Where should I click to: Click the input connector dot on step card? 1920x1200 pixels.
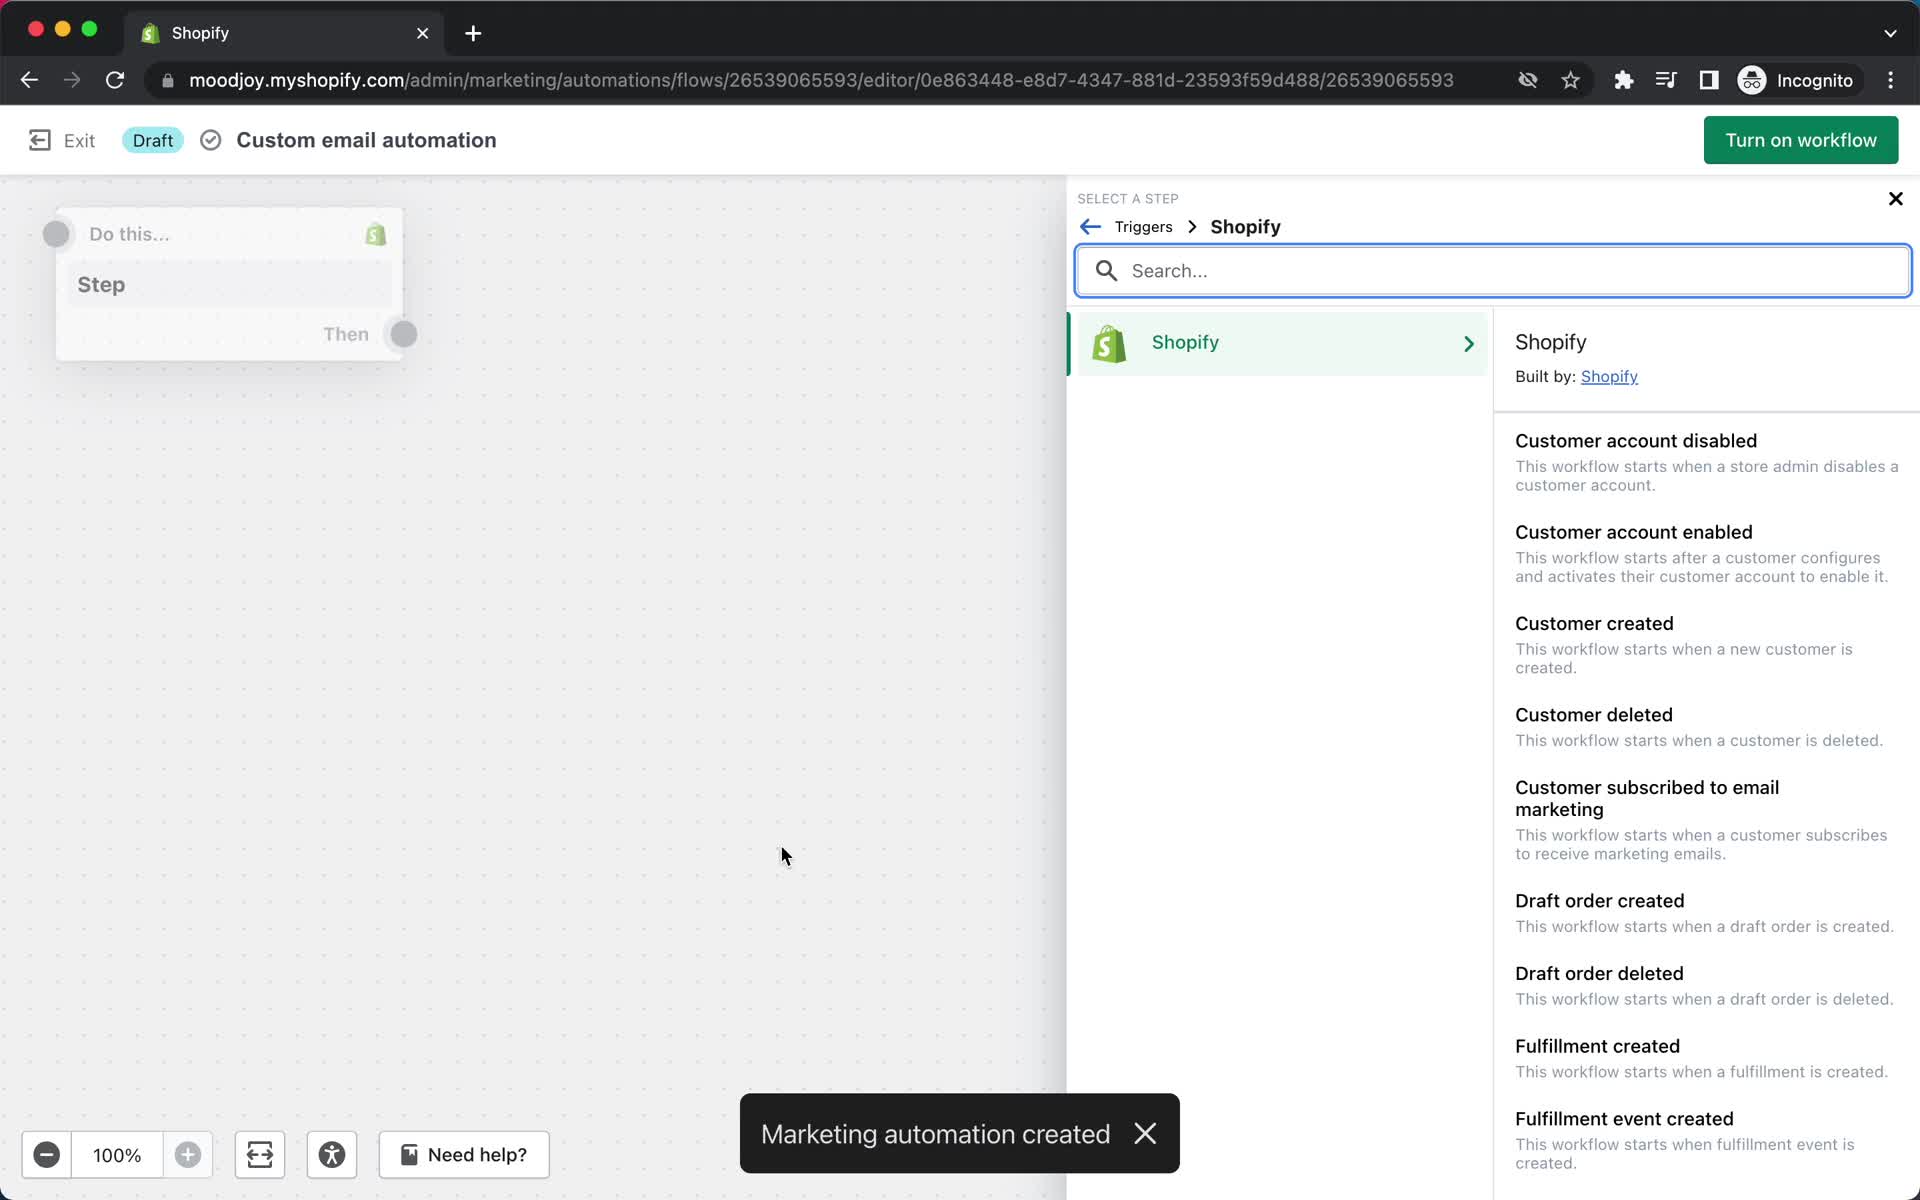coord(56,234)
